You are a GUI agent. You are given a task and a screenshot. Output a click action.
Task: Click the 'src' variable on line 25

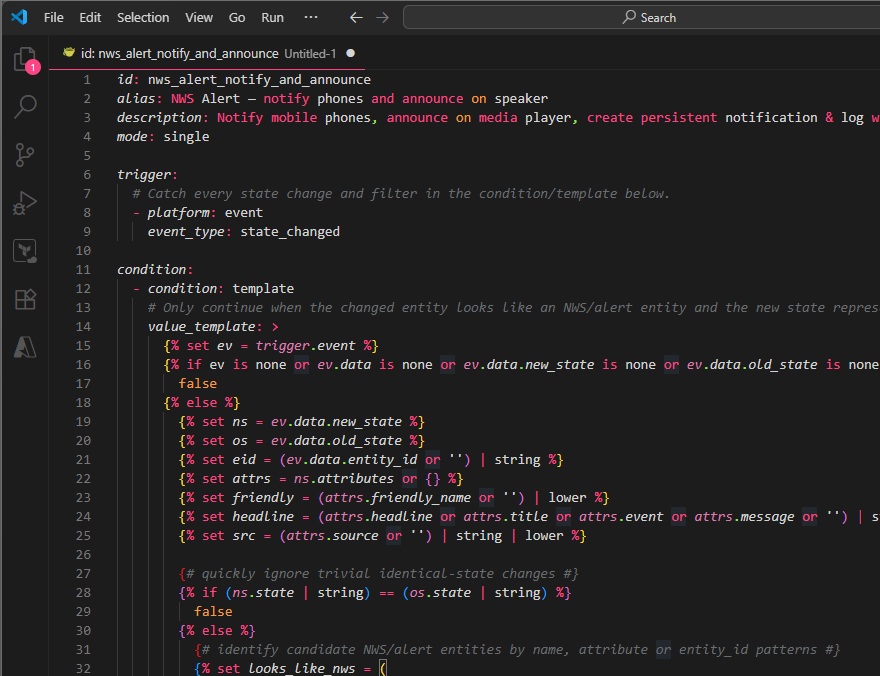pos(244,536)
